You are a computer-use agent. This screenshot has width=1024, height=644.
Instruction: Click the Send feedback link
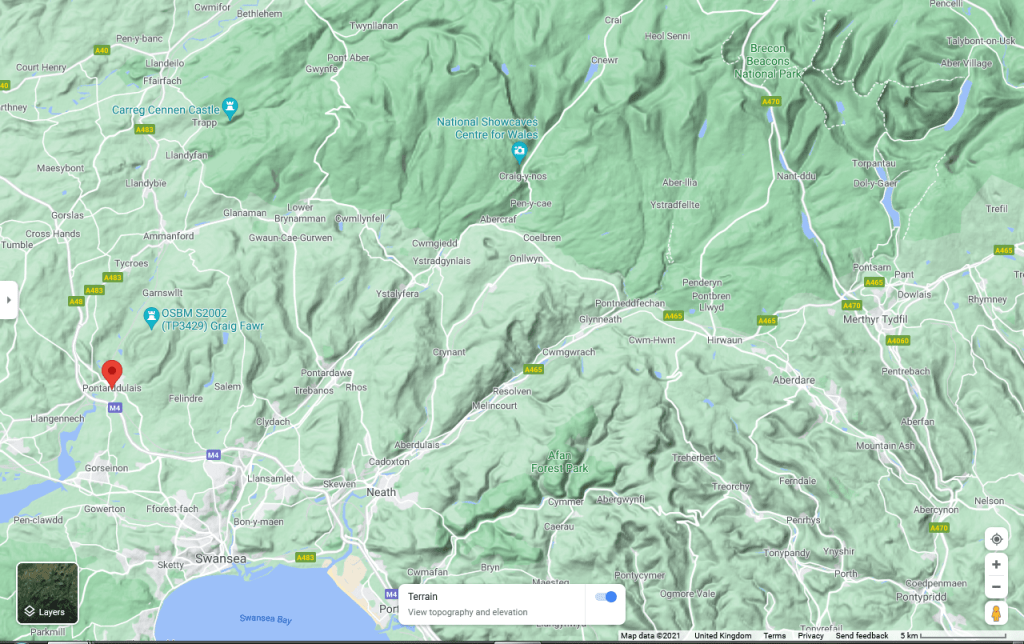pos(862,636)
